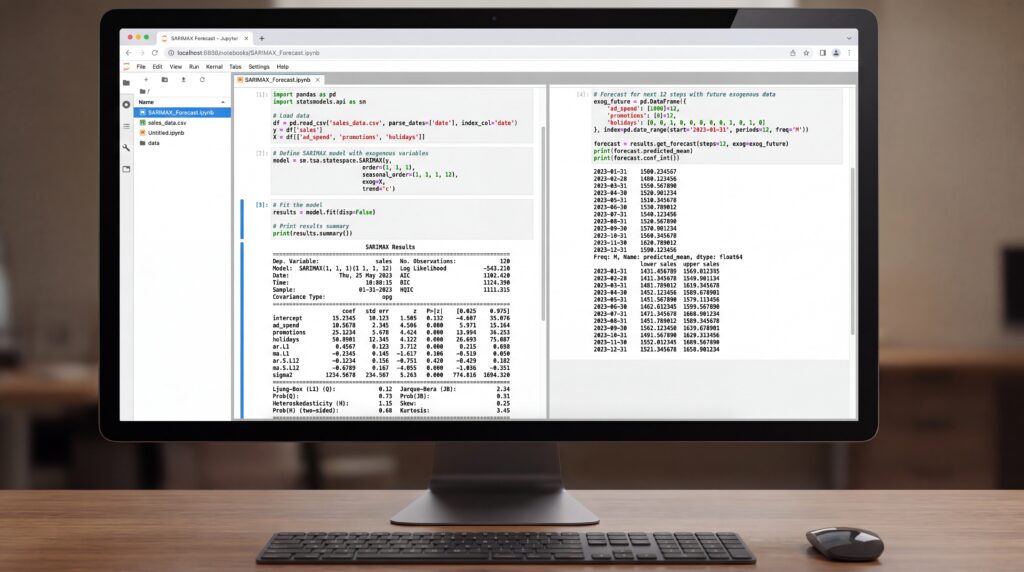Click the '[4]:' cell prompt

pyautogui.click(x=581, y=95)
